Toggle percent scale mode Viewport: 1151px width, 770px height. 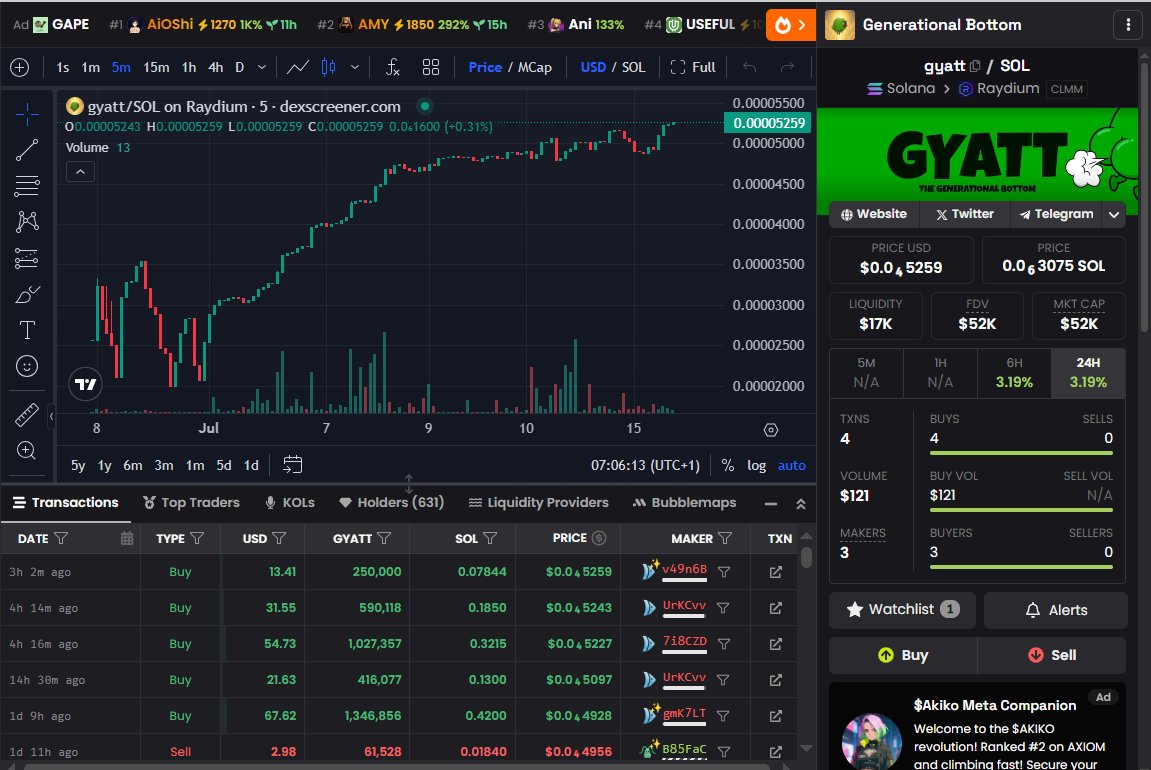click(727, 465)
